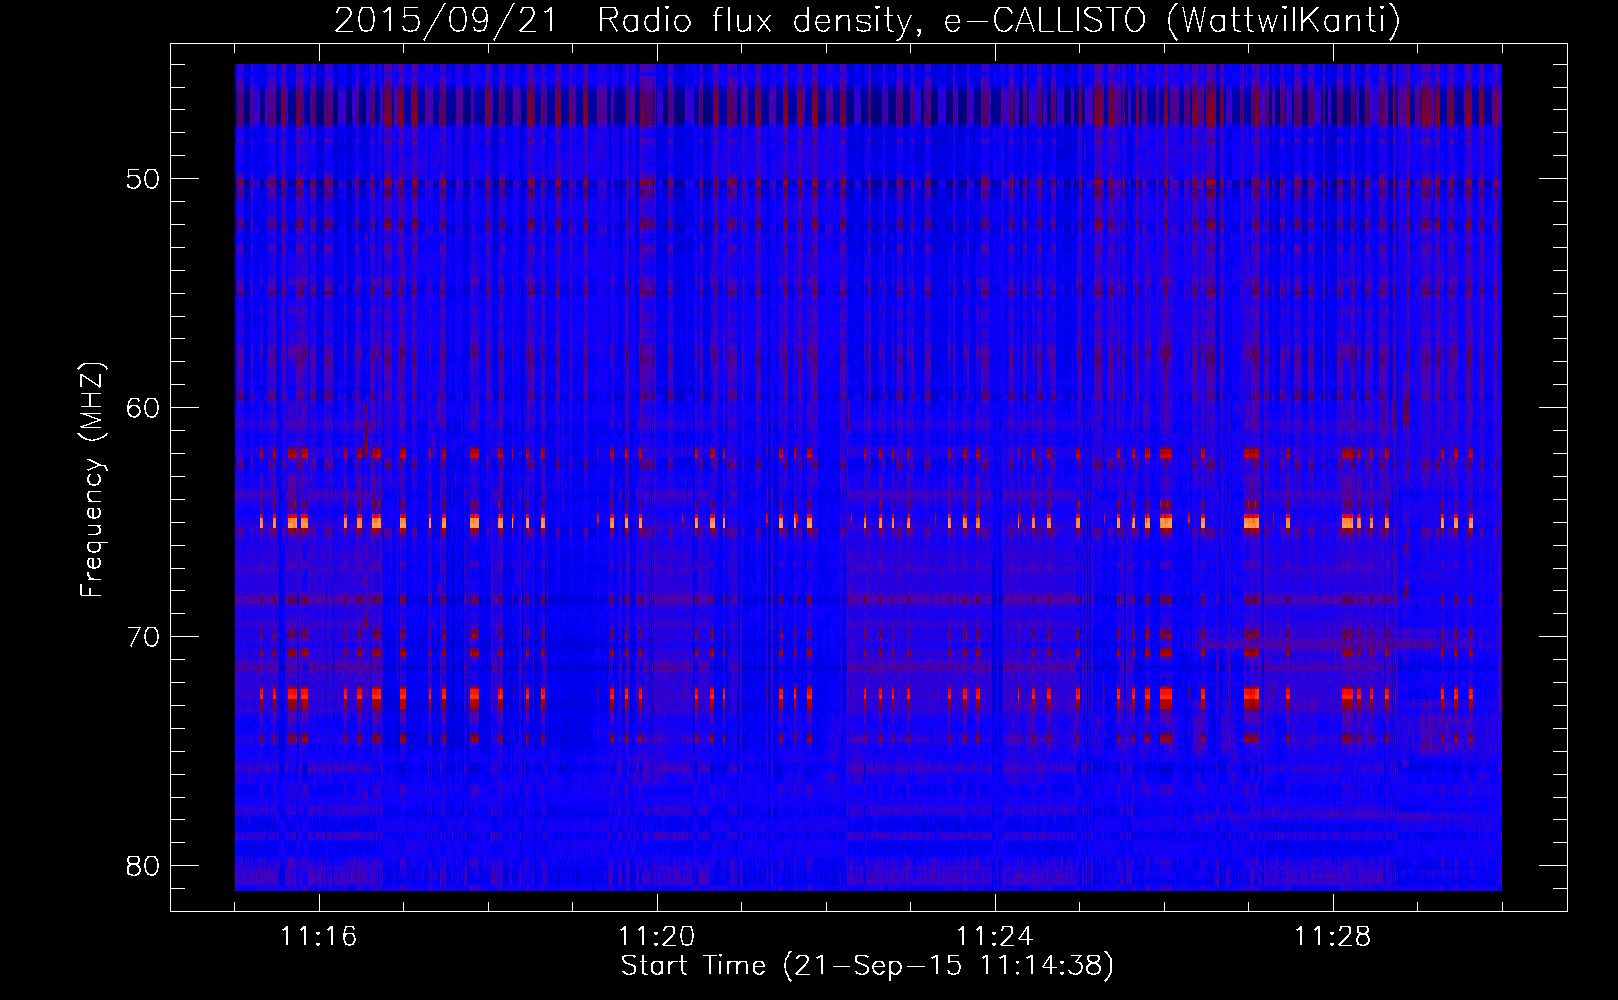Click the 11:24 time tick label
Image resolution: width=1618 pixels, height=1000 pixels.
pyautogui.click(x=995, y=937)
